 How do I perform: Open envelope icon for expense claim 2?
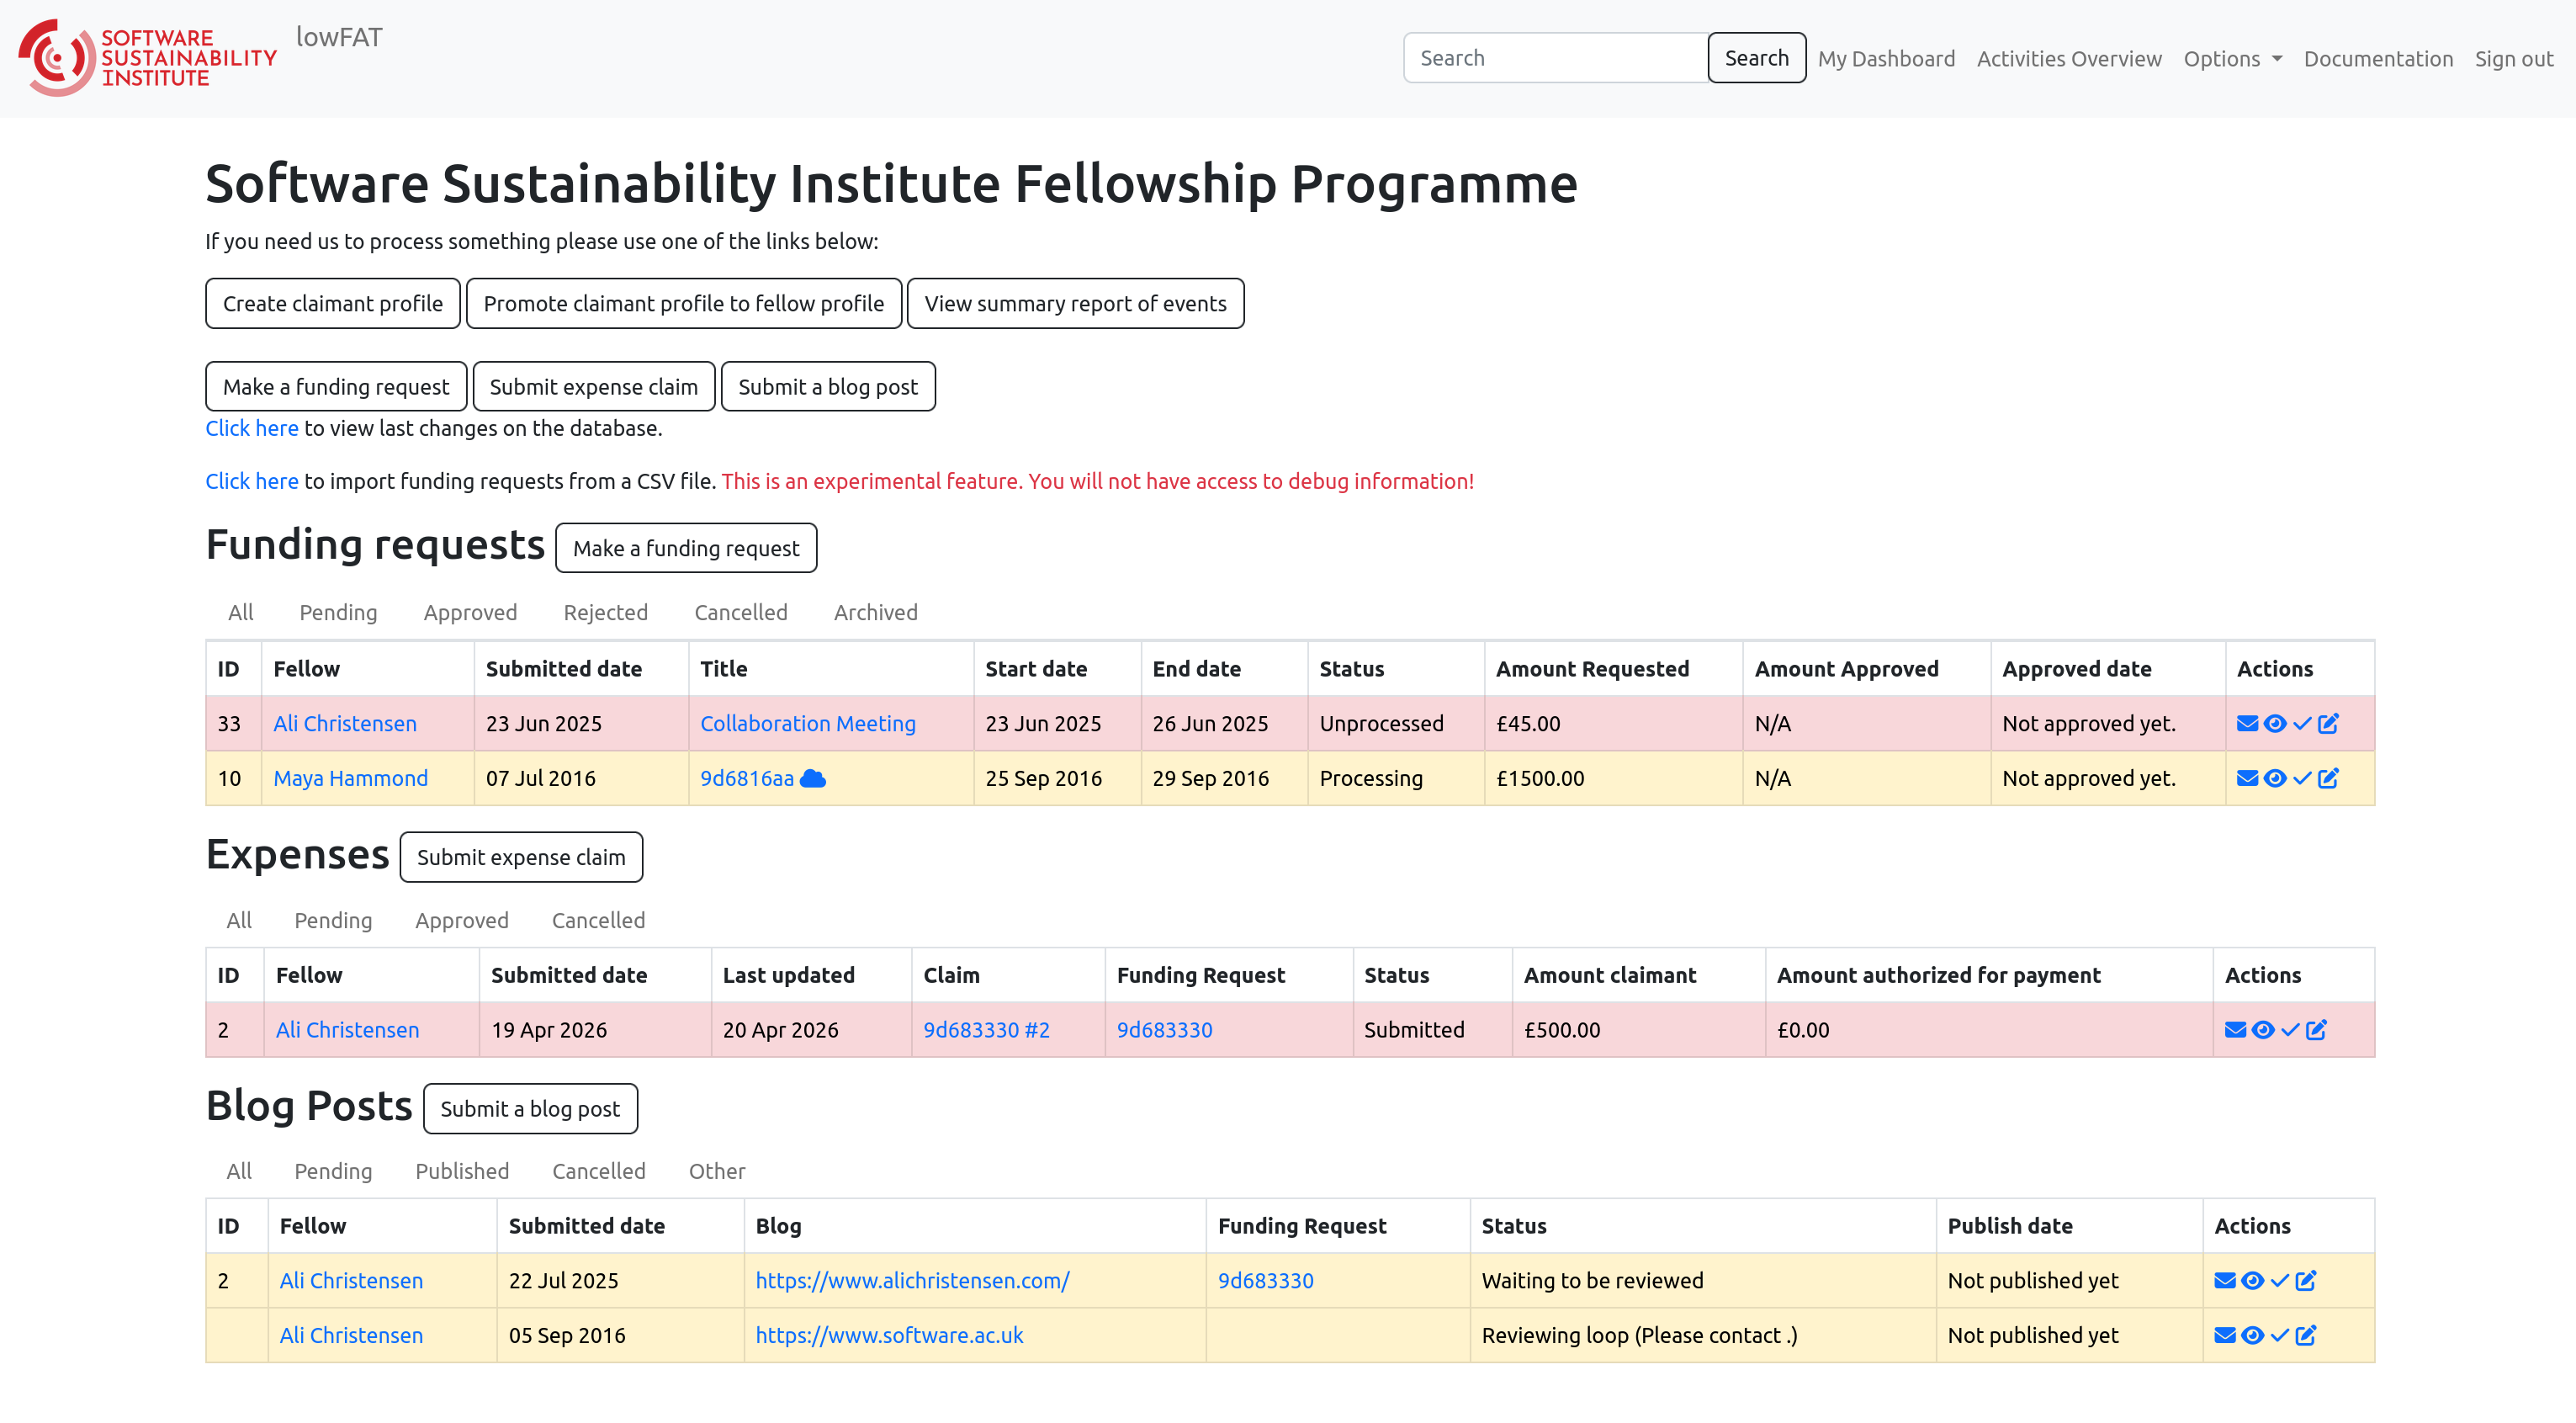tap(2235, 1030)
